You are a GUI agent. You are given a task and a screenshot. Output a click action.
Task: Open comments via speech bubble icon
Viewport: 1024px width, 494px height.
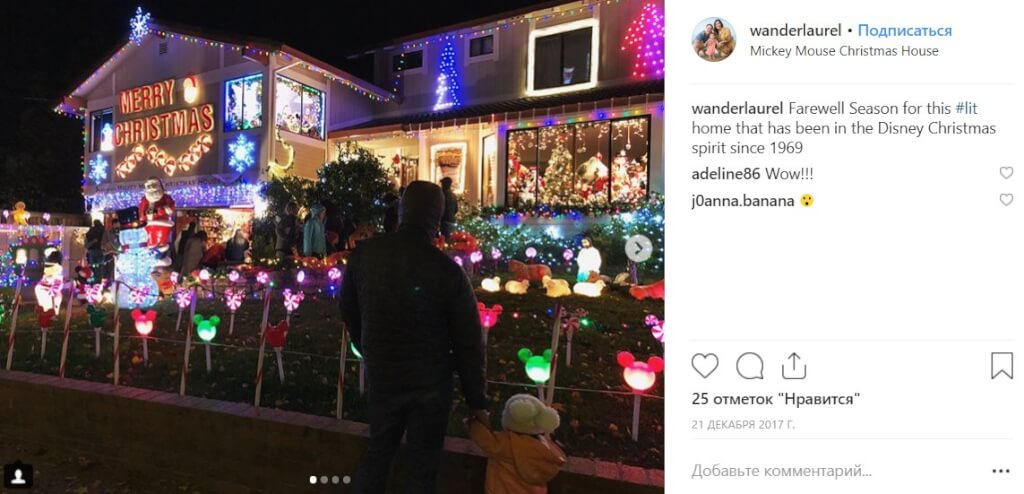[750, 366]
